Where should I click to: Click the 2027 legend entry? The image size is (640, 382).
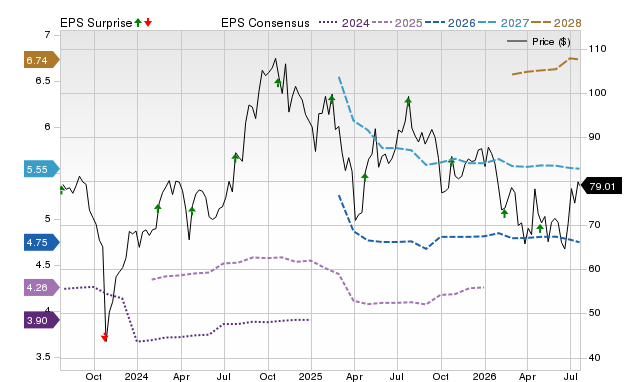503,23
